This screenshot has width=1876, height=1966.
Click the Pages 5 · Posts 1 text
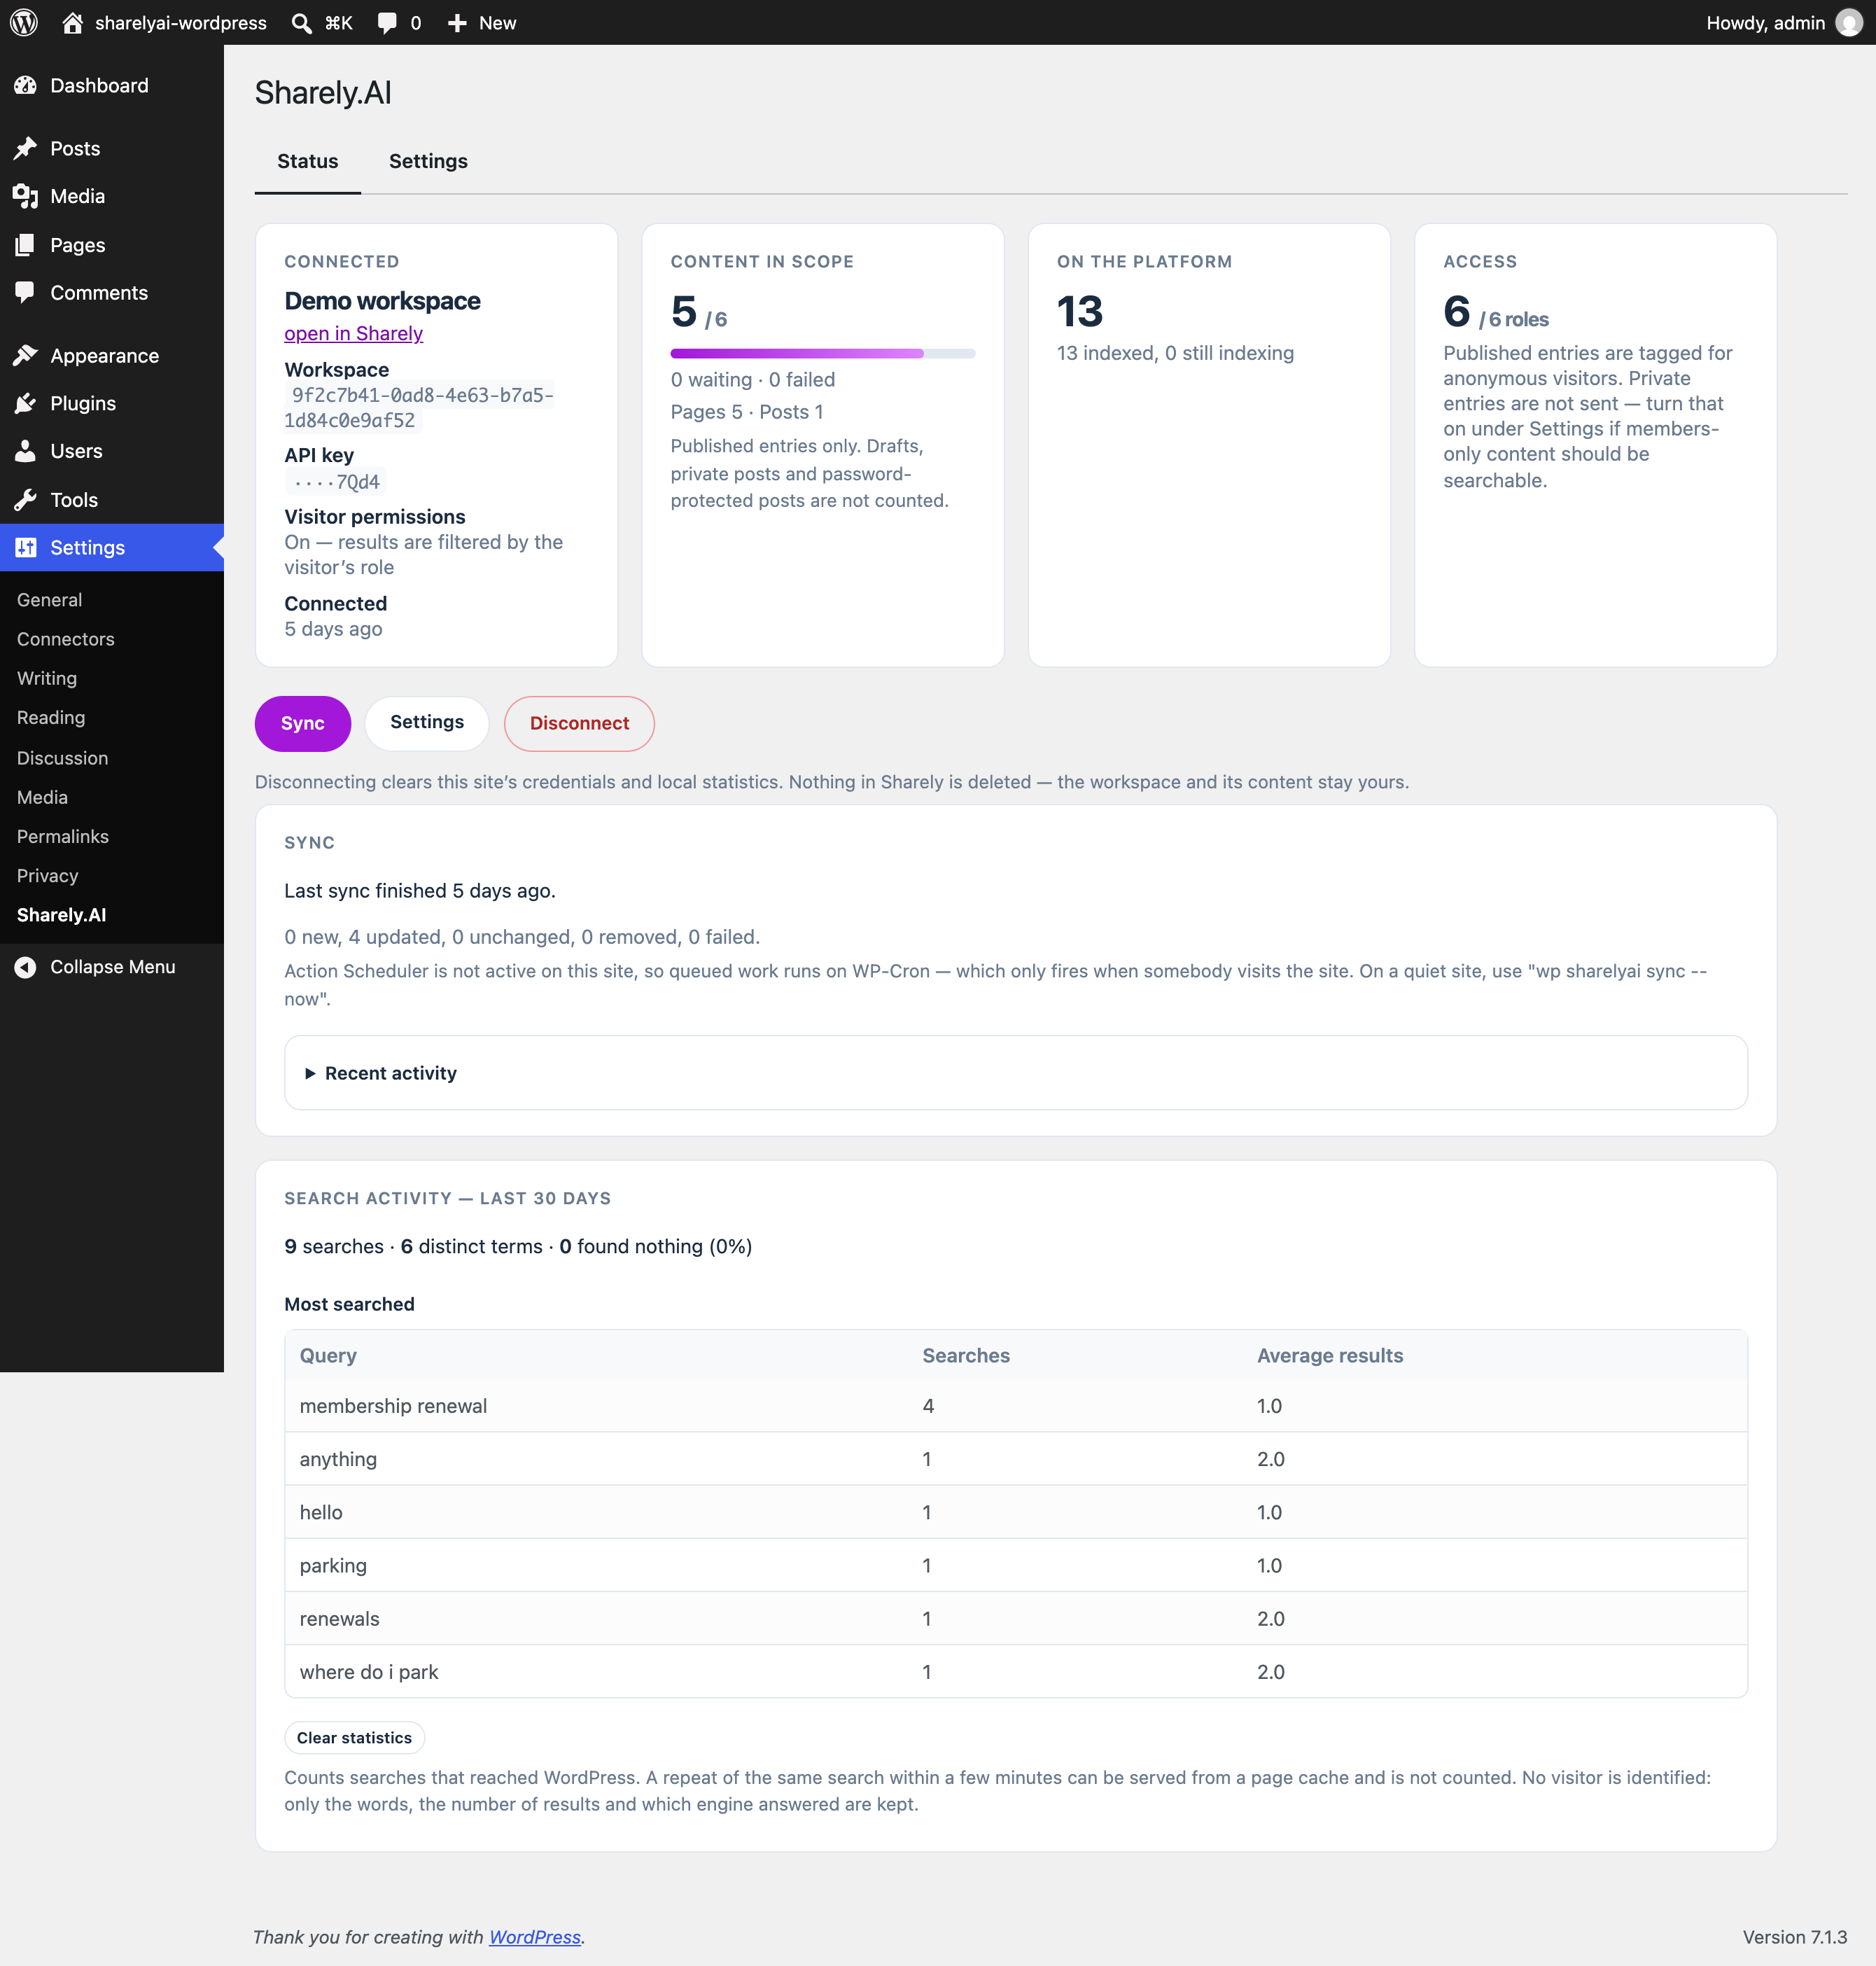[x=746, y=411]
